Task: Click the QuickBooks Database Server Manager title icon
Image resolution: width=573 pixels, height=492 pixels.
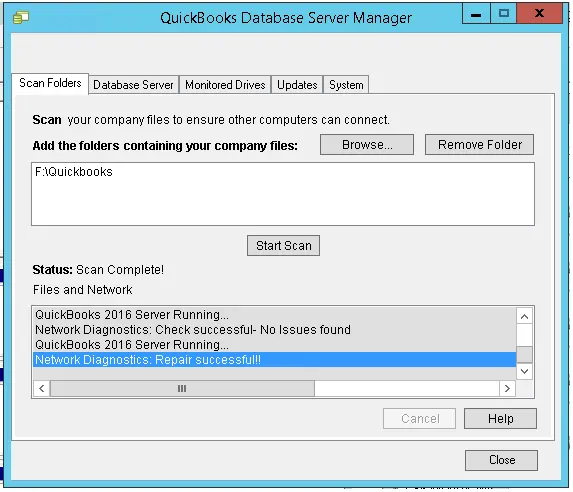Action: click(x=21, y=17)
